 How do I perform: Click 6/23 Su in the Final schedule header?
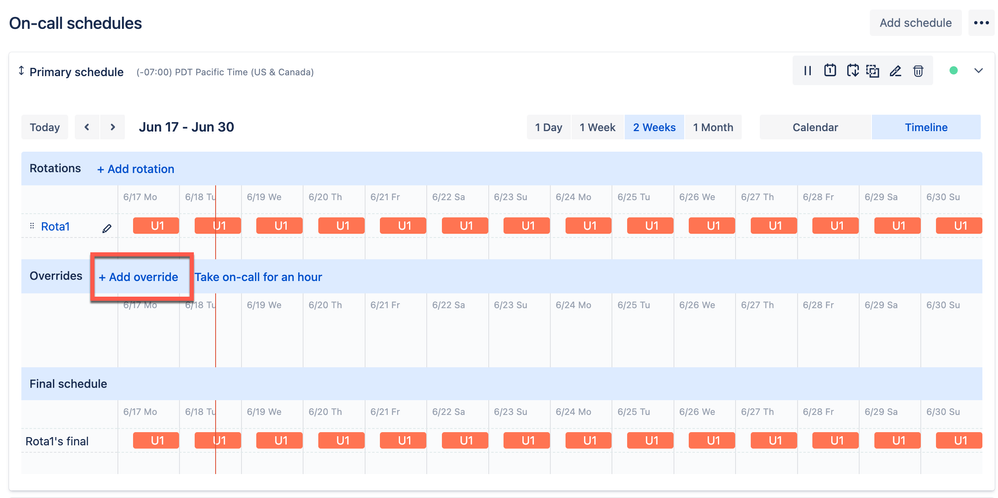click(x=510, y=412)
